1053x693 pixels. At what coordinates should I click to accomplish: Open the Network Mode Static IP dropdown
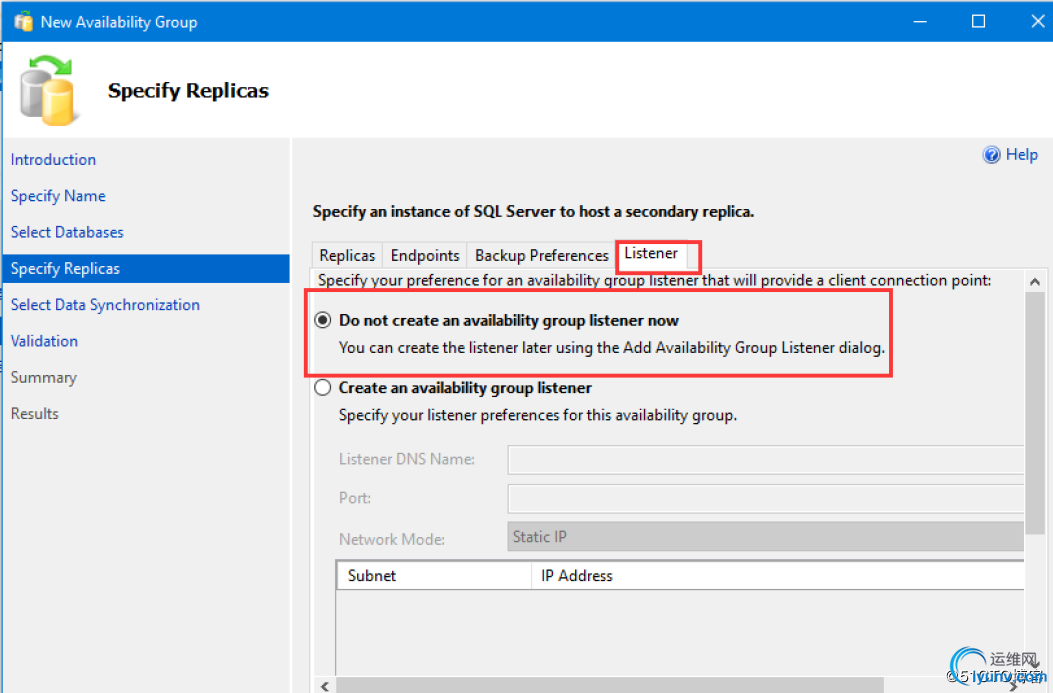(x=766, y=537)
